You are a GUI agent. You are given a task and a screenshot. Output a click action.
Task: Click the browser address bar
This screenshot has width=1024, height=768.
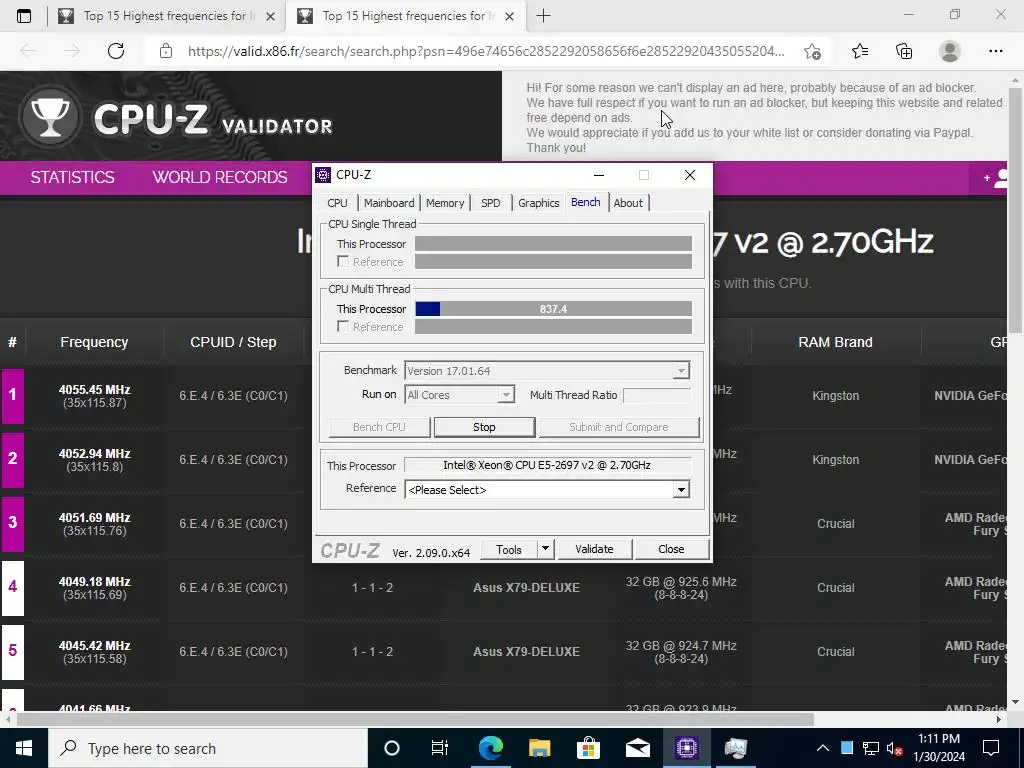click(x=487, y=51)
